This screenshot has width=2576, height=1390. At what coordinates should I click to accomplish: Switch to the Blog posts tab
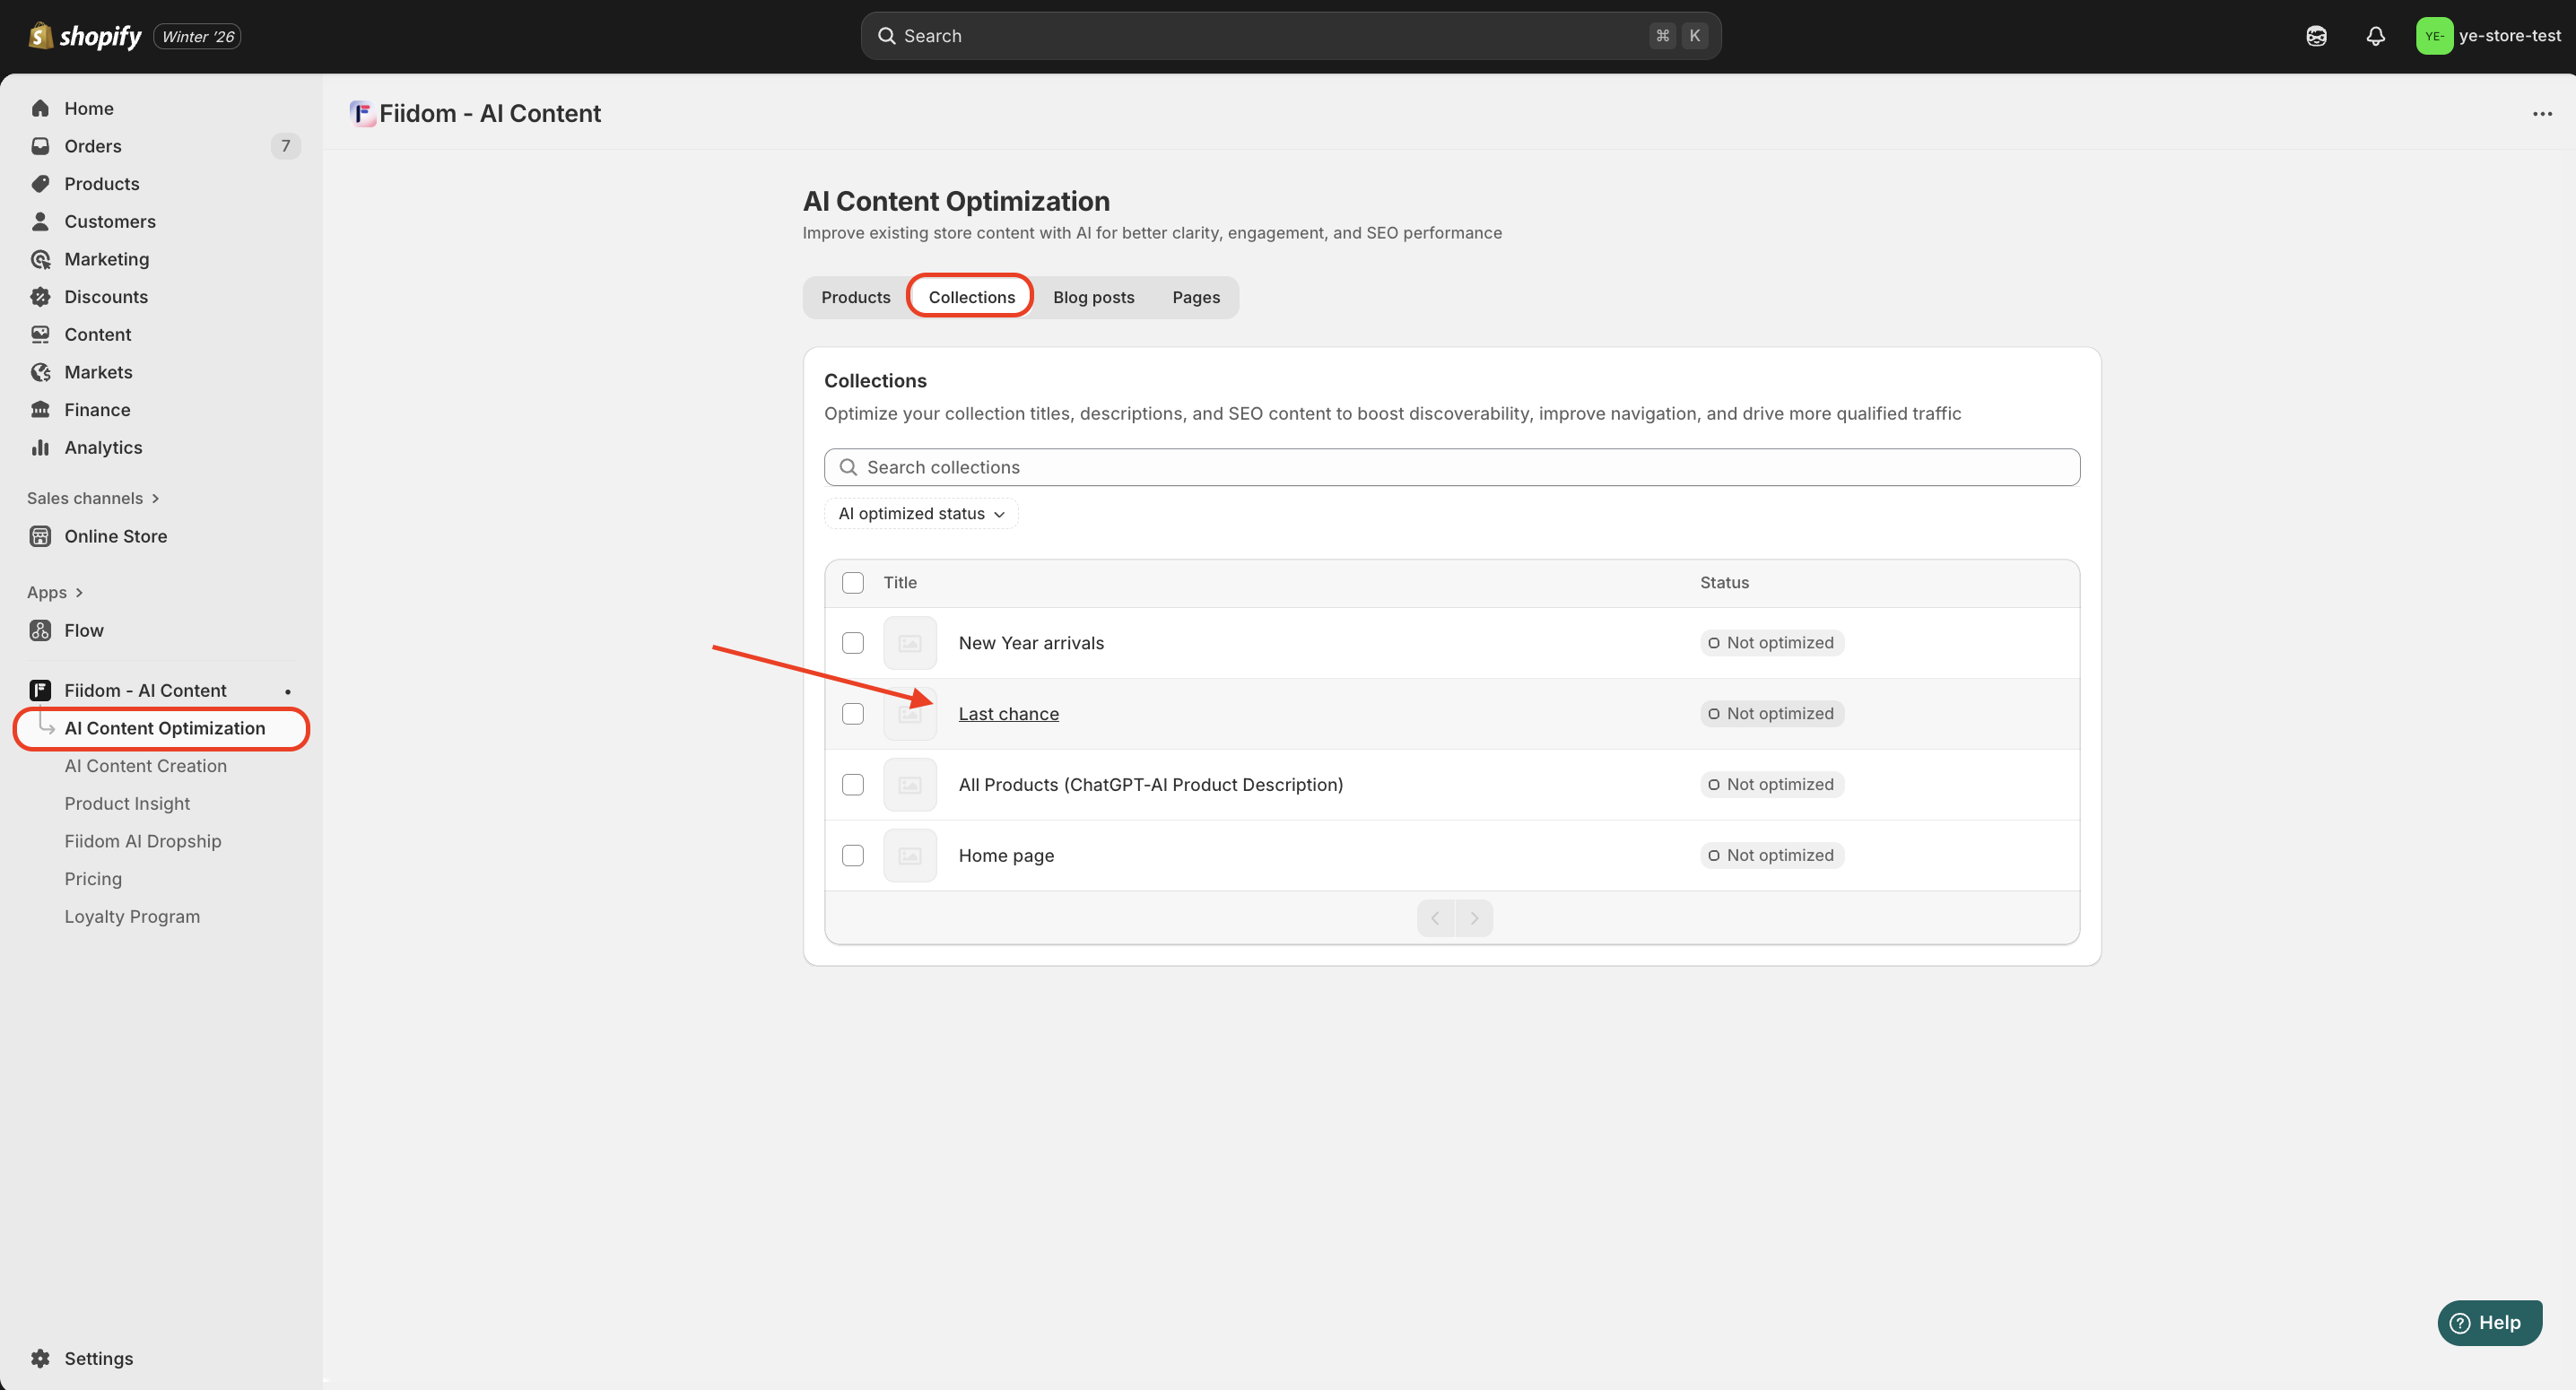pos(1093,297)
